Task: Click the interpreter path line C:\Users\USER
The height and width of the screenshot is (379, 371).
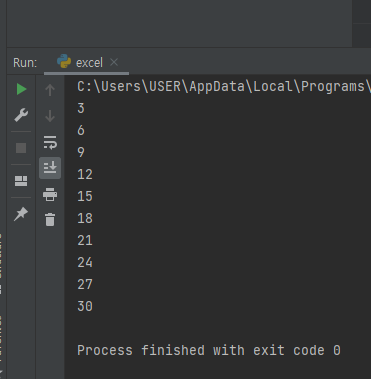Action: (x=224, y=87)
